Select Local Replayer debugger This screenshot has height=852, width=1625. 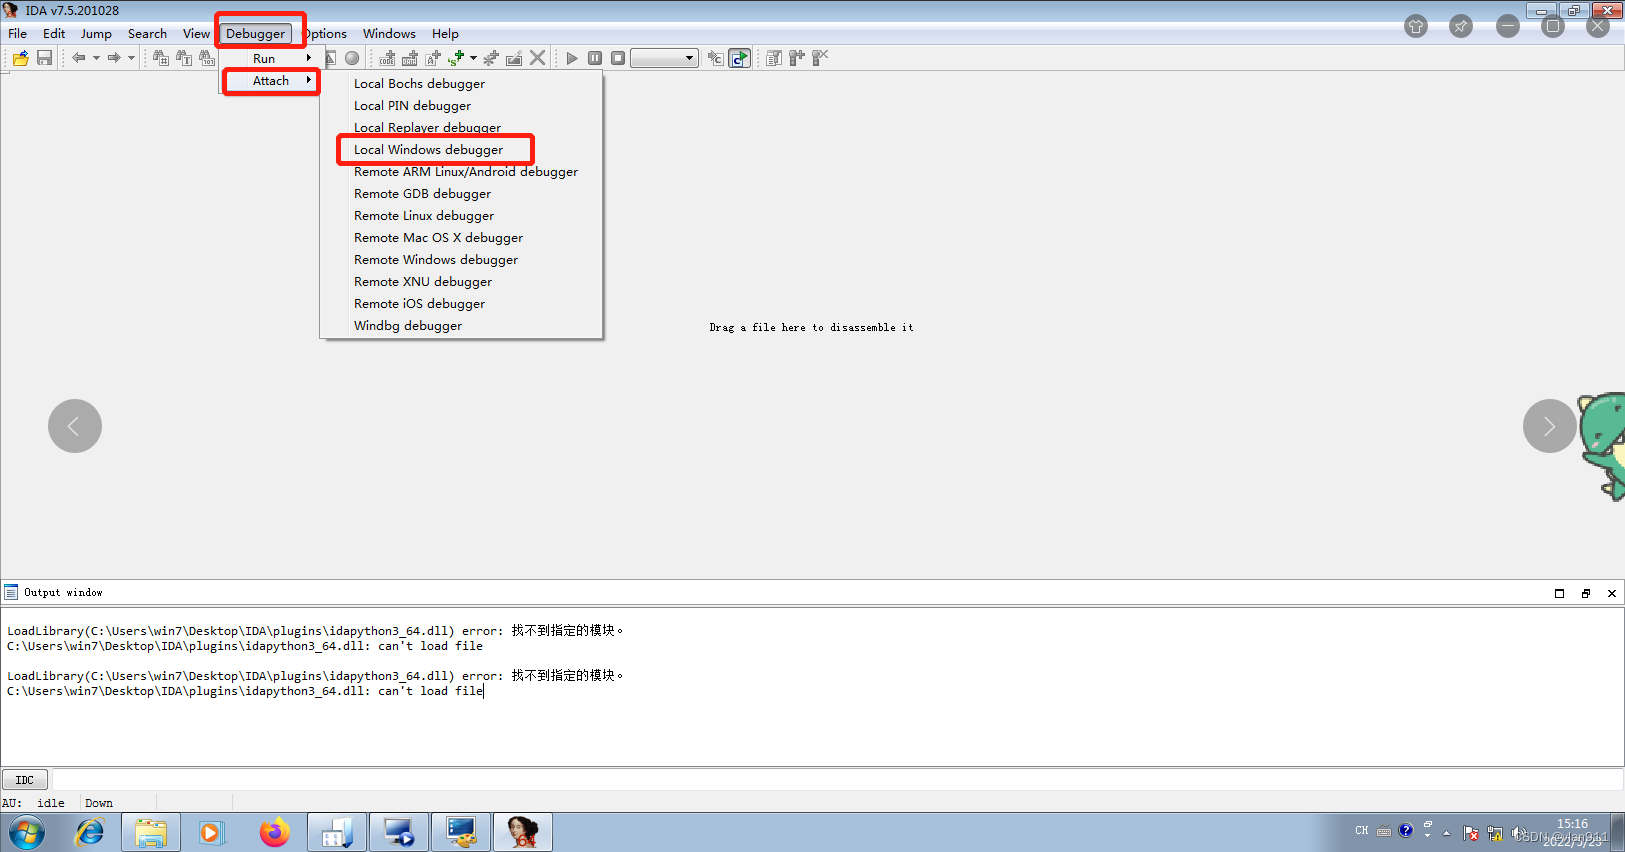tap(461, 127)
